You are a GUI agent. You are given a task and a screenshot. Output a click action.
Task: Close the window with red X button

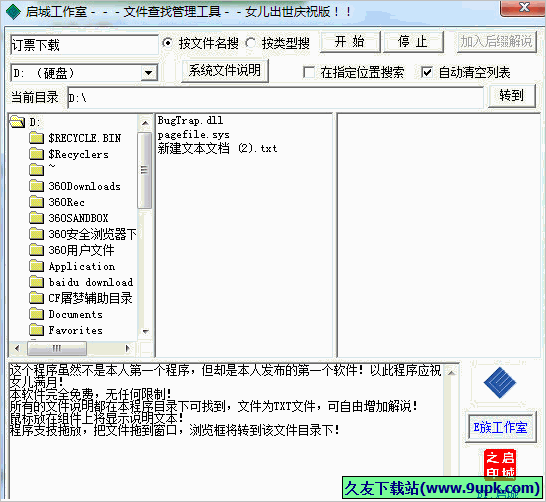[523, 8]
